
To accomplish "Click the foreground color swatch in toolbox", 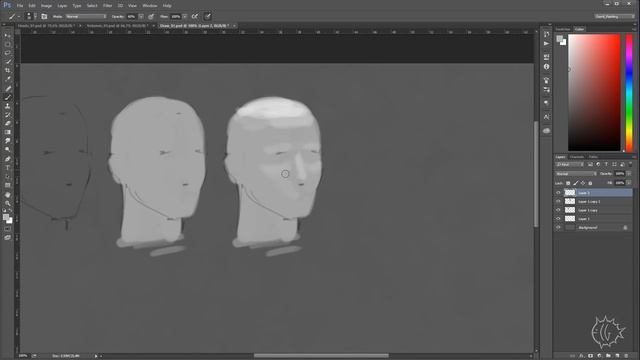I will click(6, 218).
